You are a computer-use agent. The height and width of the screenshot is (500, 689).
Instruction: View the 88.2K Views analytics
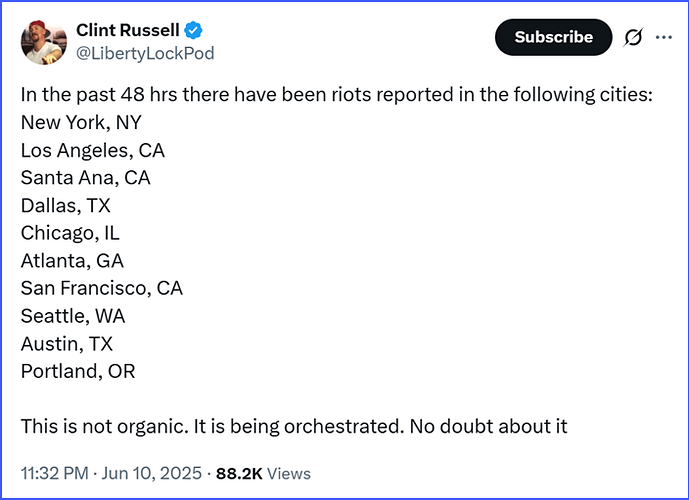tap(263, 474)
